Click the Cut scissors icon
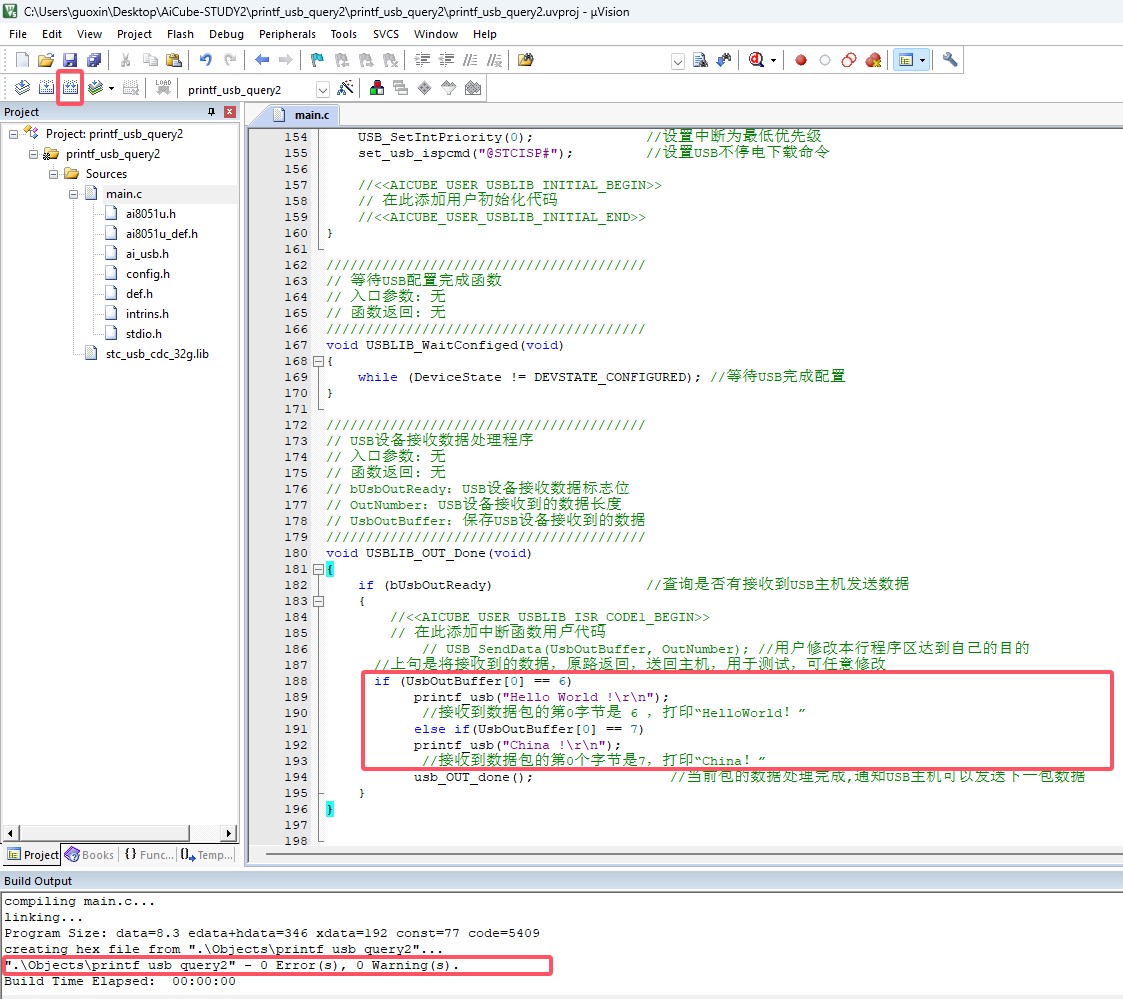The width and height of the screenshot is (1123, 999). 125,60
